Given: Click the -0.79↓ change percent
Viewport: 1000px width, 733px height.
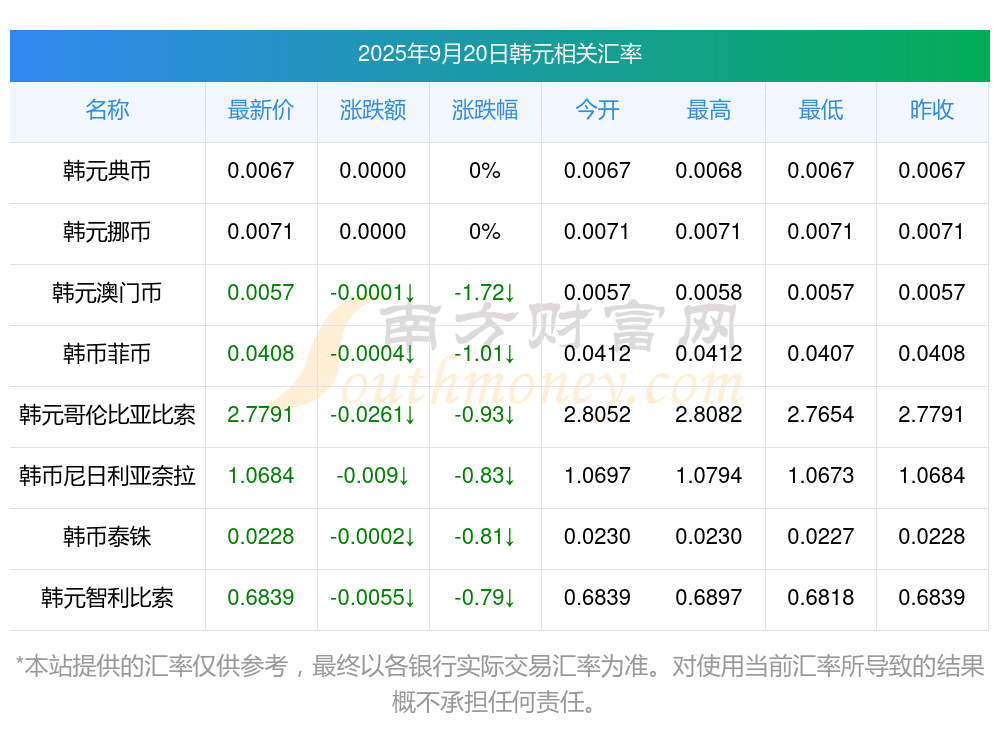Looking at the screenshot, I should click(x=485, y=598).
